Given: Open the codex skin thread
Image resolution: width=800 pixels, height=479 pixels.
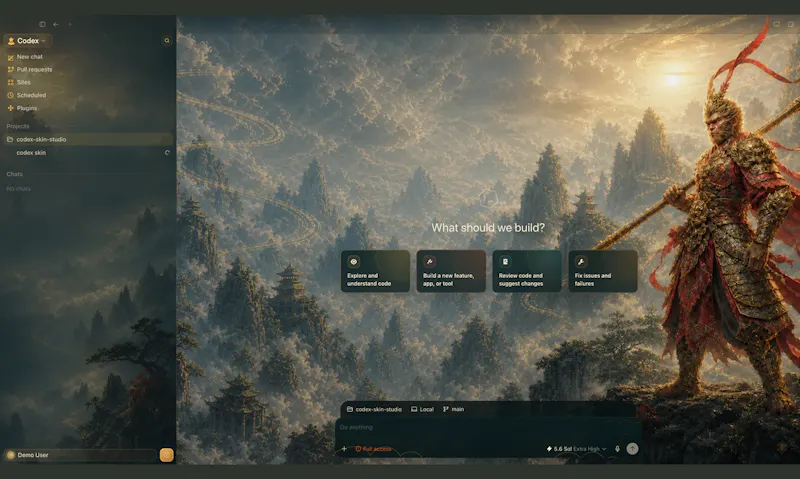Looking at the screenshot, I should pyautogui.click(x=31, y=153).
